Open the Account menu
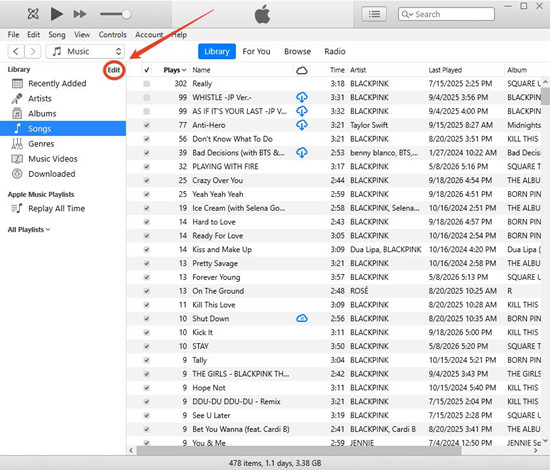This screenshot has height=470, width=550. pyautogui.click(x=149, y=35)
